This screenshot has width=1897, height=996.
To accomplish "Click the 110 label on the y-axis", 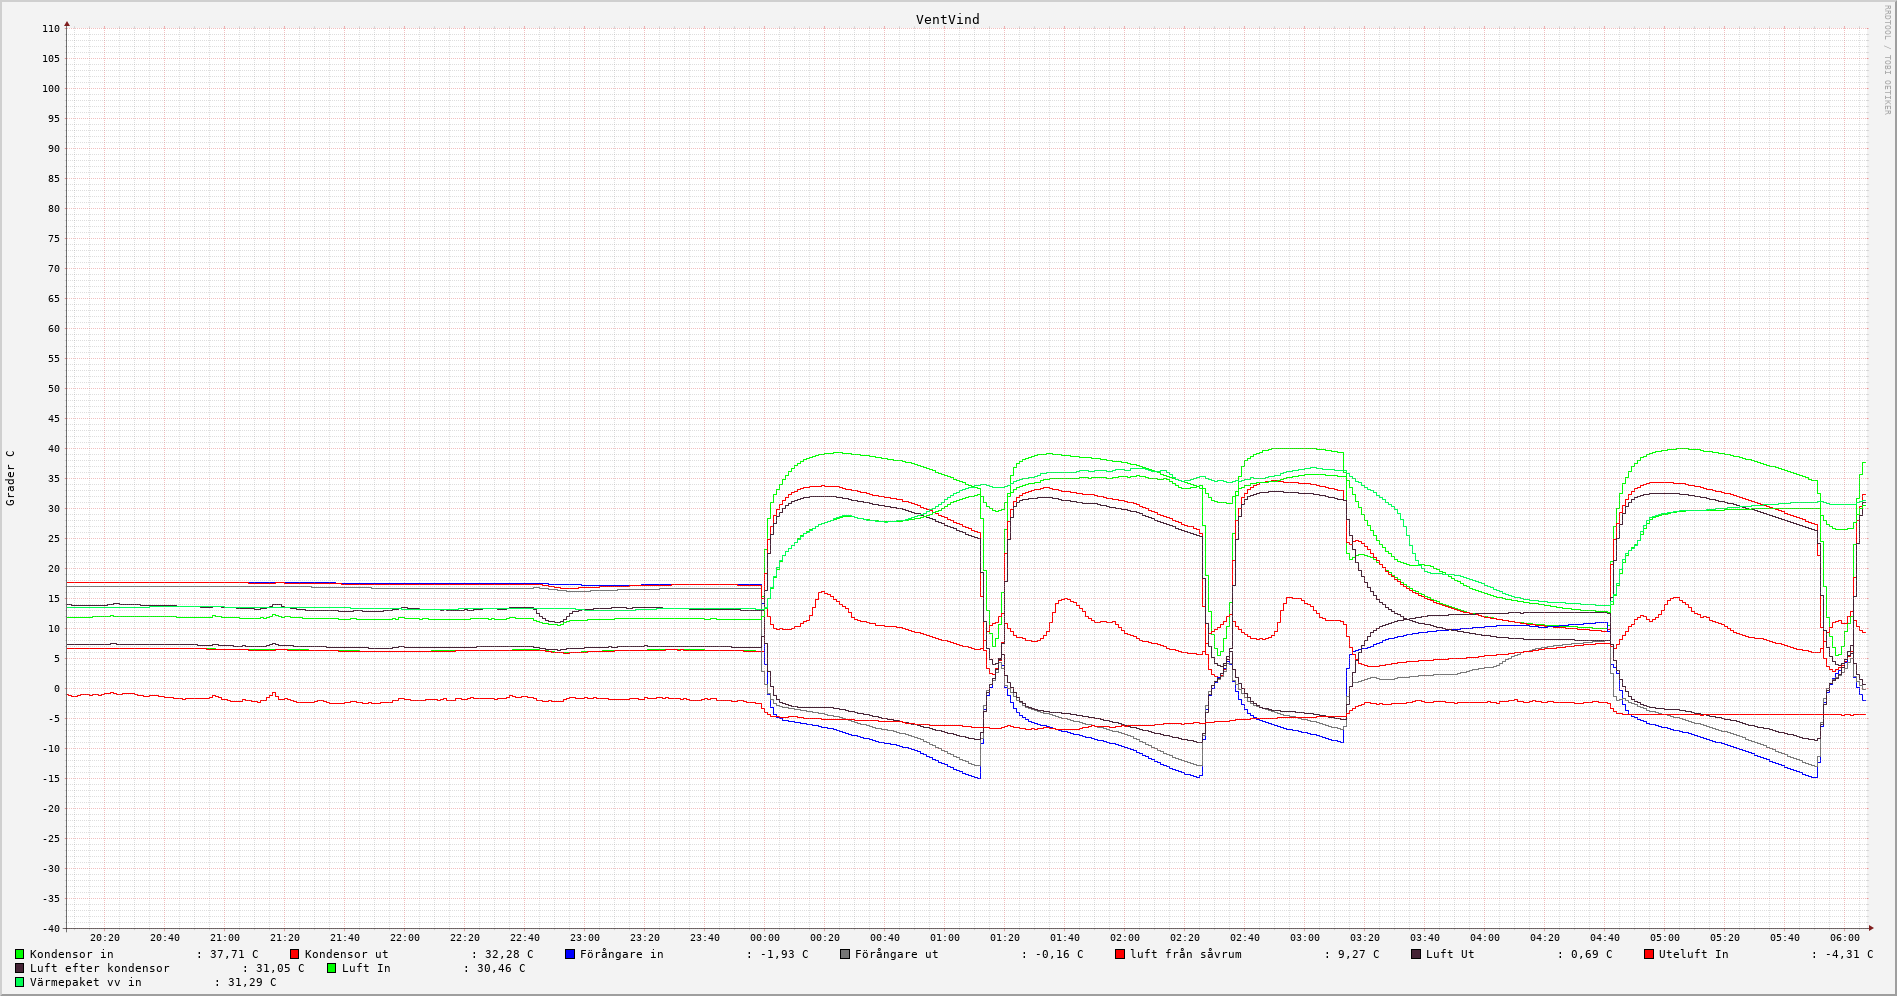I will [51, 29].
